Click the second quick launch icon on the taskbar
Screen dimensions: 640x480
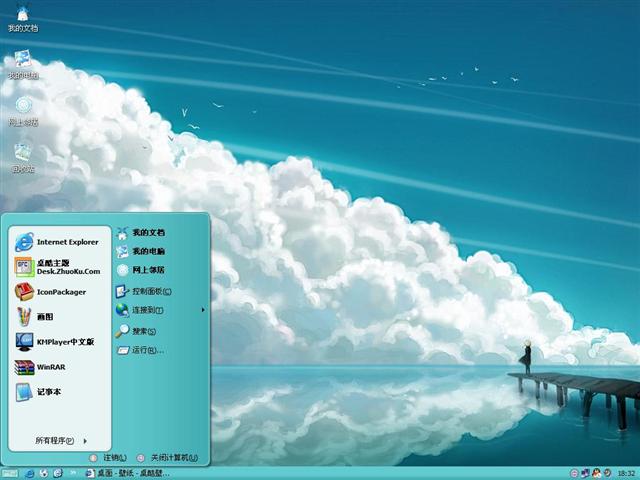click(44, 473)
